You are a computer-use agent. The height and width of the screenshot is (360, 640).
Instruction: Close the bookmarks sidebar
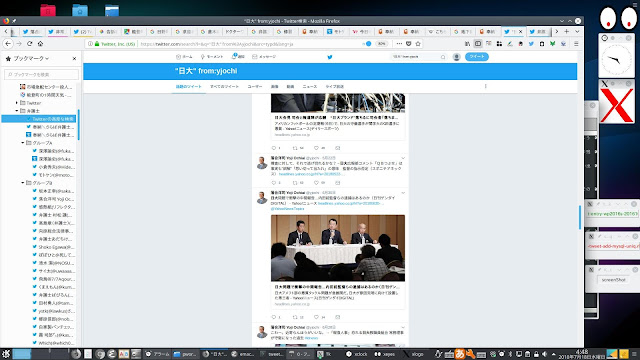pyautogui.click(x=74, y=58)
